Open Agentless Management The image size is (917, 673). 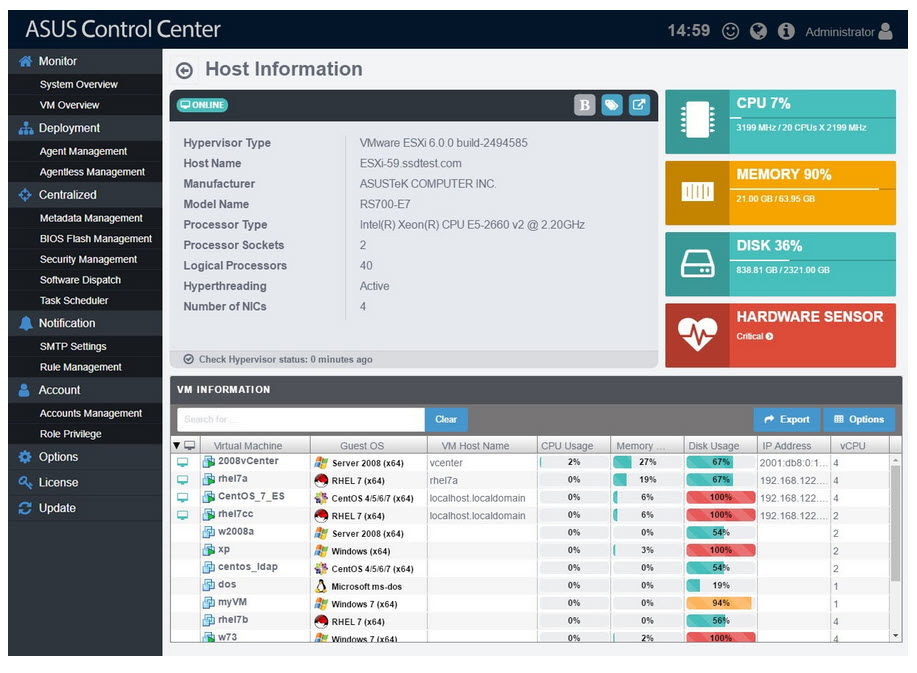click(92, 172)
